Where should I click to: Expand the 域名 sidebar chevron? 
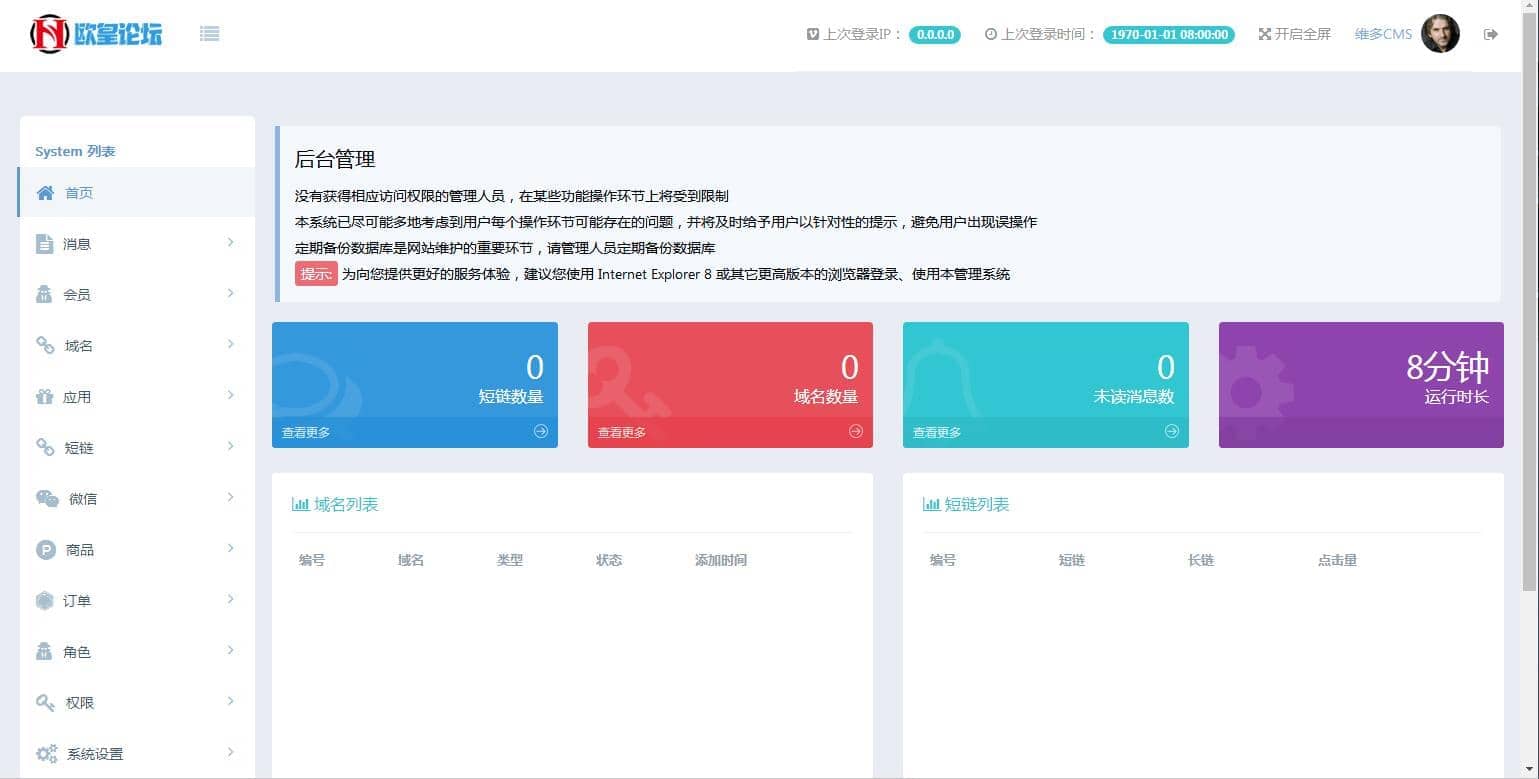click(230, 344)
